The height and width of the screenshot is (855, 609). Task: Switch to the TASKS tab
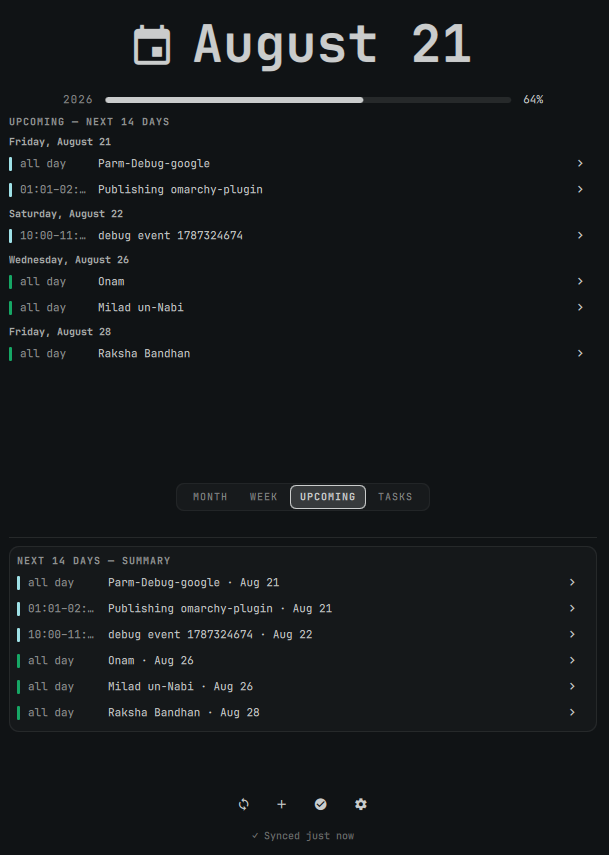(395, 497)
